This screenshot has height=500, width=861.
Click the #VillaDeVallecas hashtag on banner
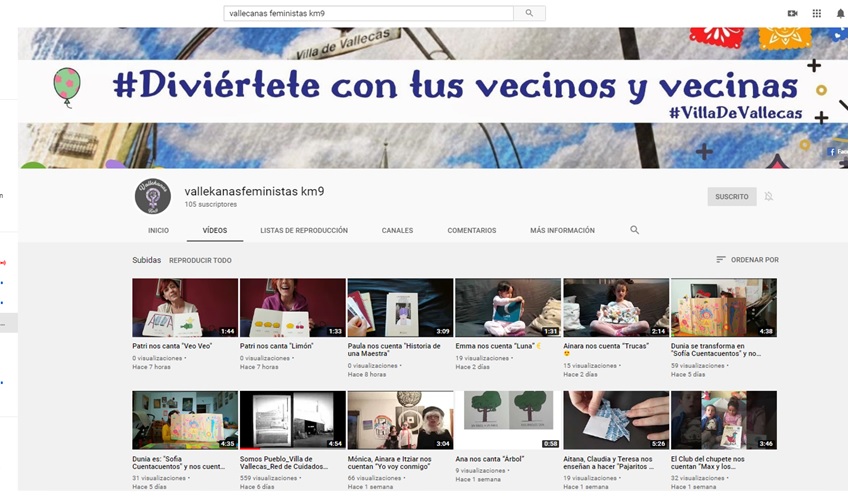pos(736,113)
